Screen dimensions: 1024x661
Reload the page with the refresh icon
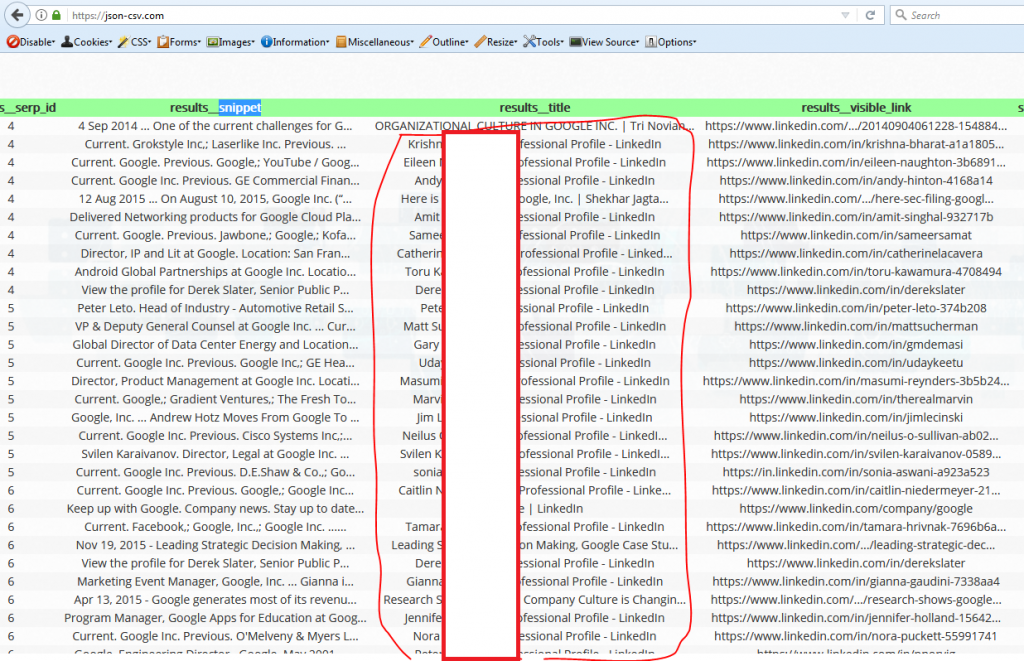pyautogui.click(x=870, y=15)
